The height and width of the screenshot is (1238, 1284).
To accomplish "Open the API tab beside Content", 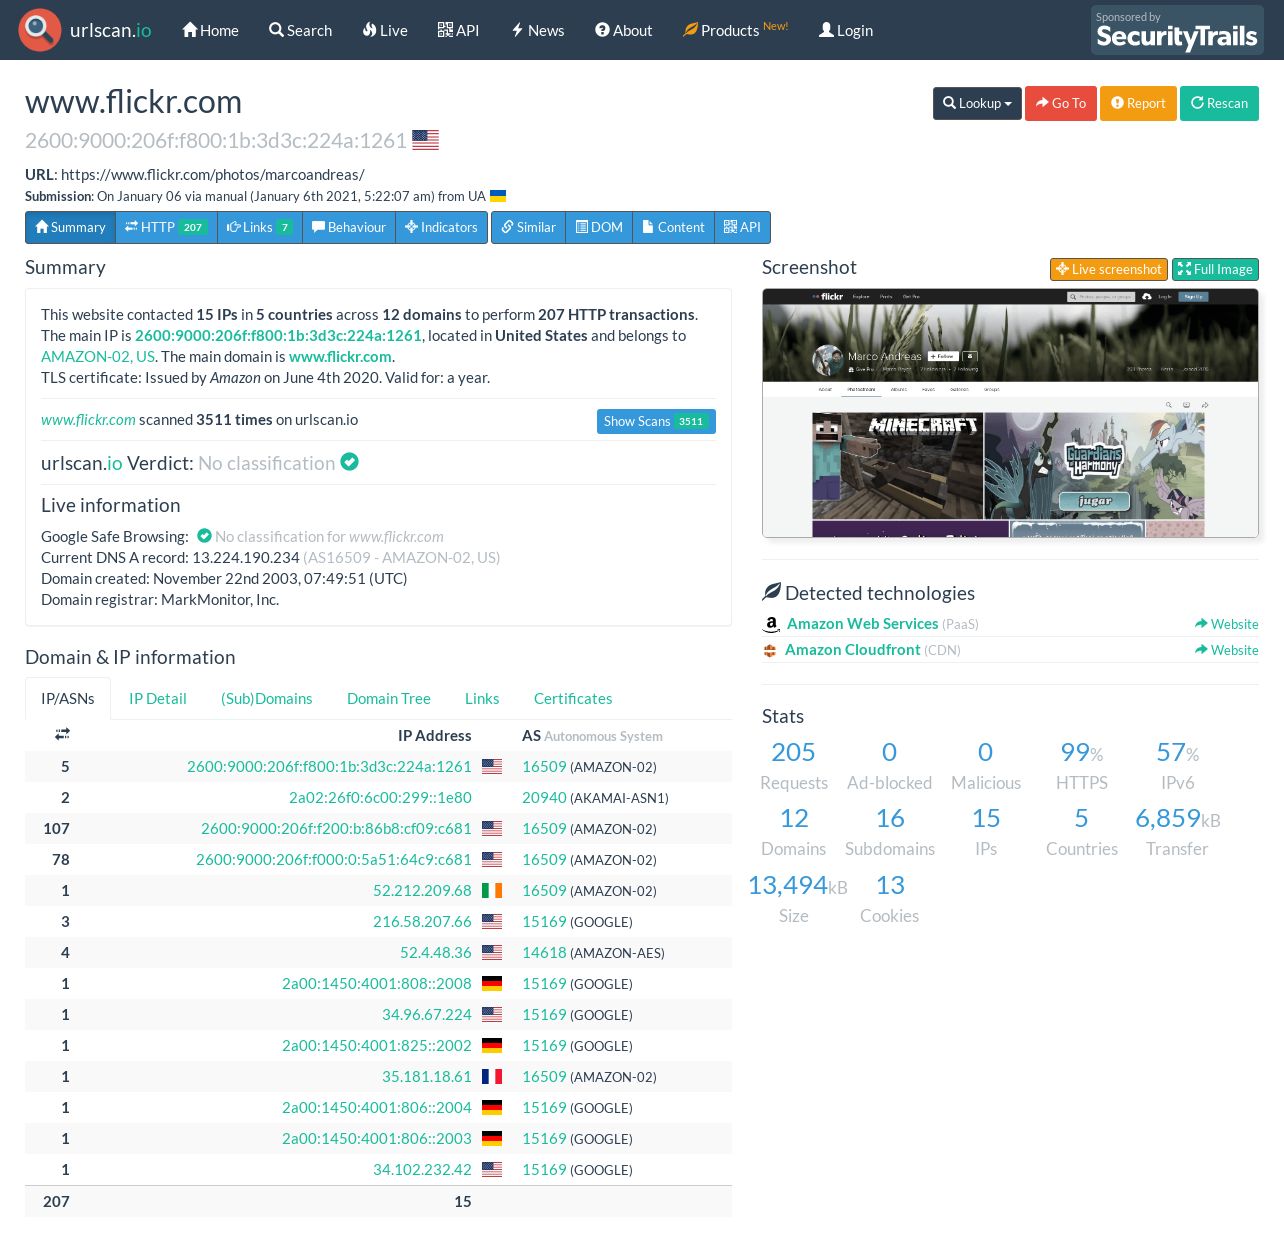I will pos(742,227).
